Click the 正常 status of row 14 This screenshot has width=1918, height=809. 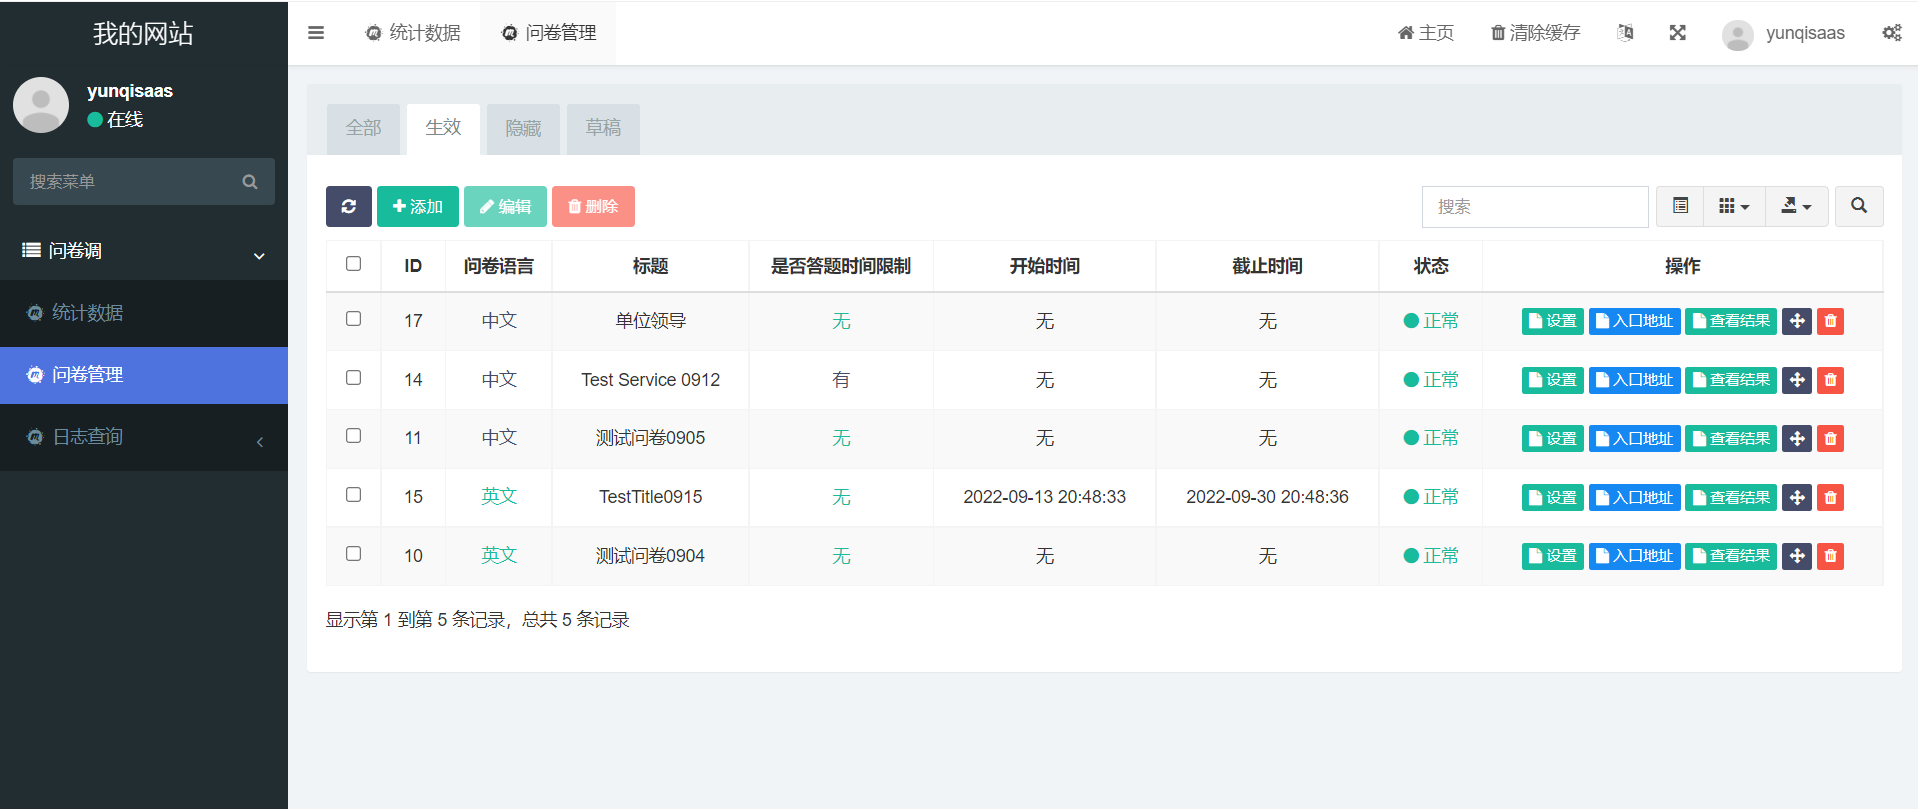(1431, 380)
